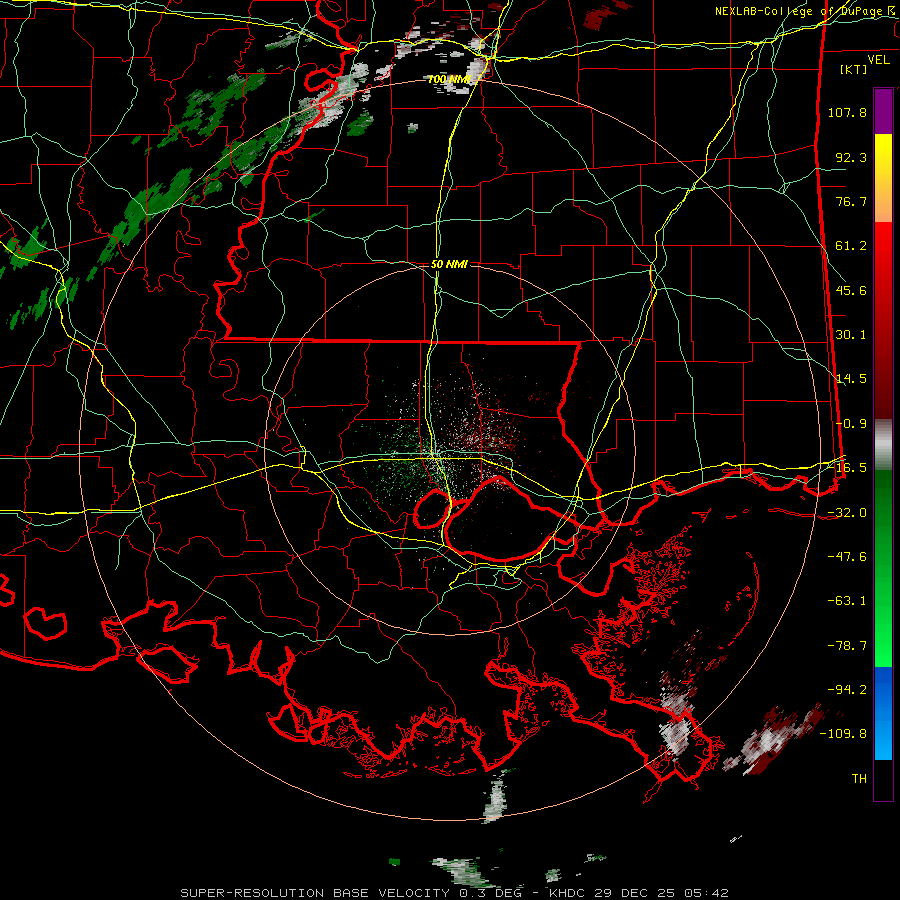Pick the blue segment of the color bar
Viewport: 900px width, 900px height.
coord(883,713)
